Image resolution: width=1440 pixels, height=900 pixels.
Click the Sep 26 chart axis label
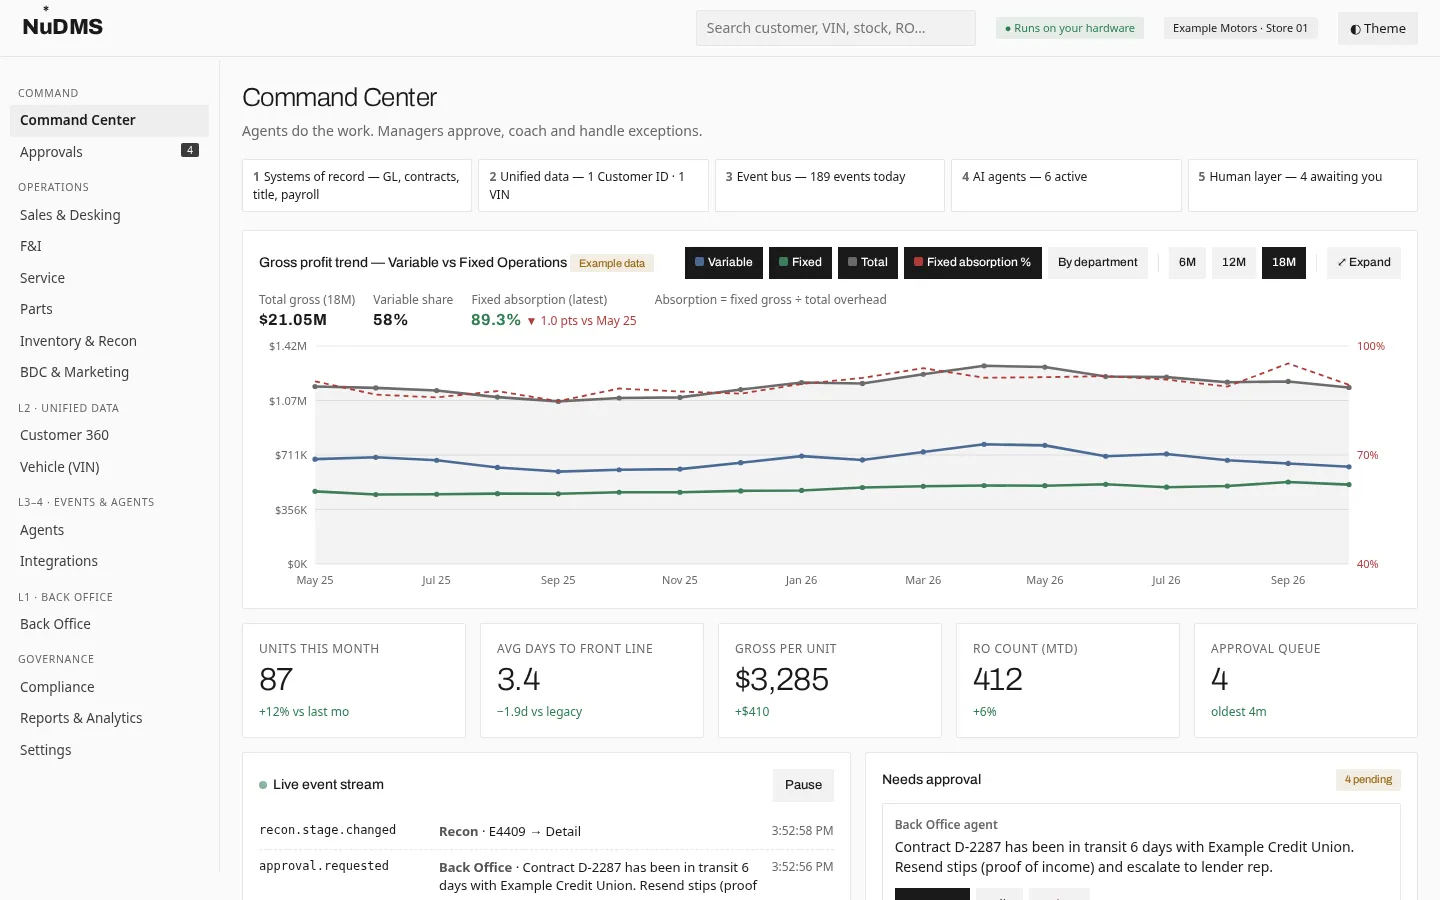(x=1288, y=580)
